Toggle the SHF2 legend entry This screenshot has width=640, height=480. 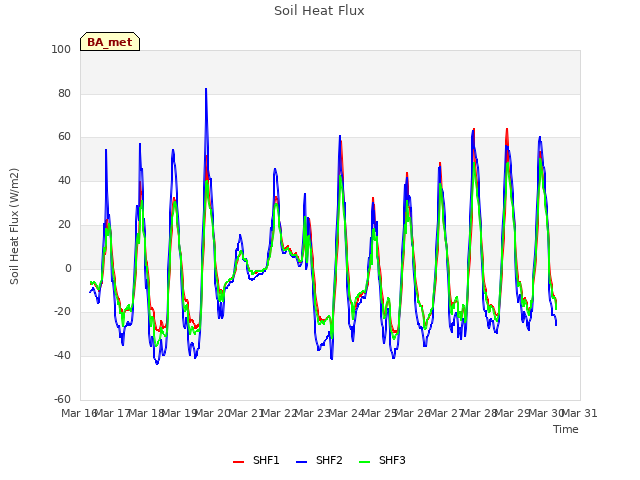click(x=319, y=460)
